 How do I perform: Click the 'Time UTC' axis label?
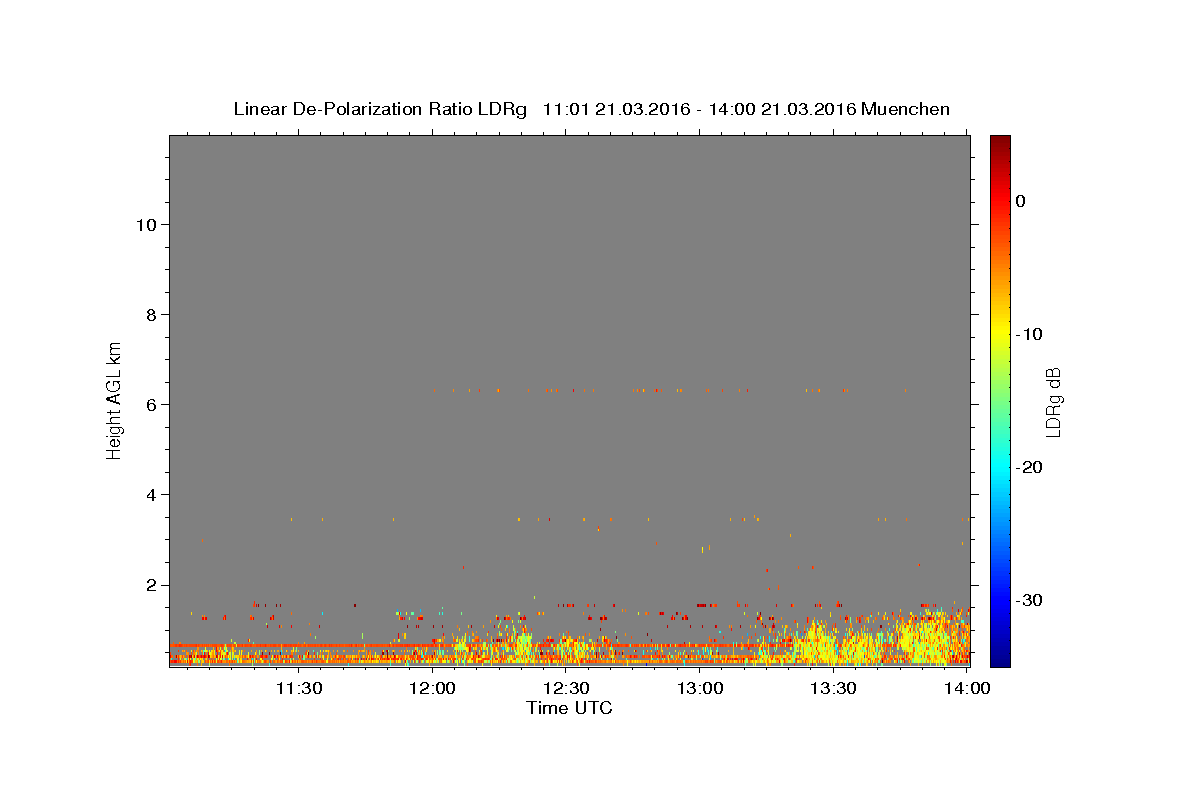point(569,708)
